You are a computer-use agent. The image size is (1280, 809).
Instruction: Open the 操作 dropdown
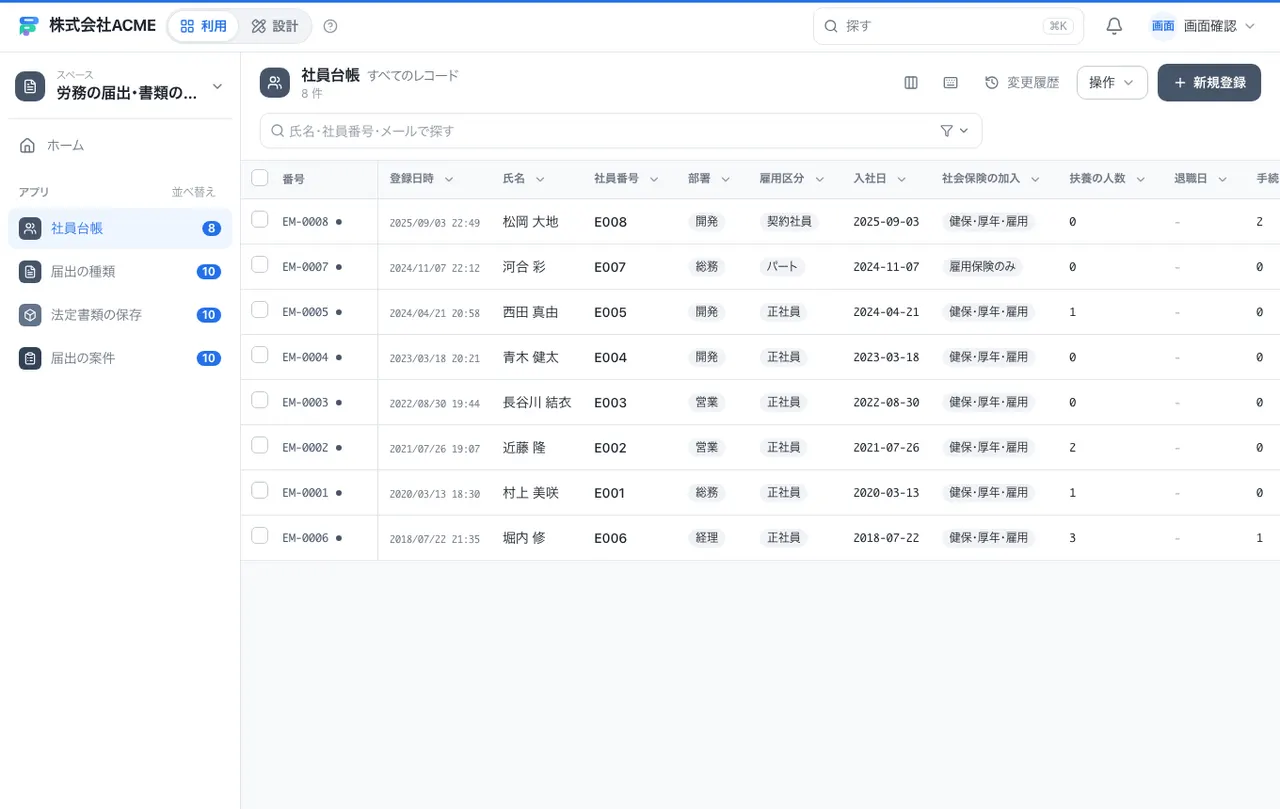[x=1112, y=83]
